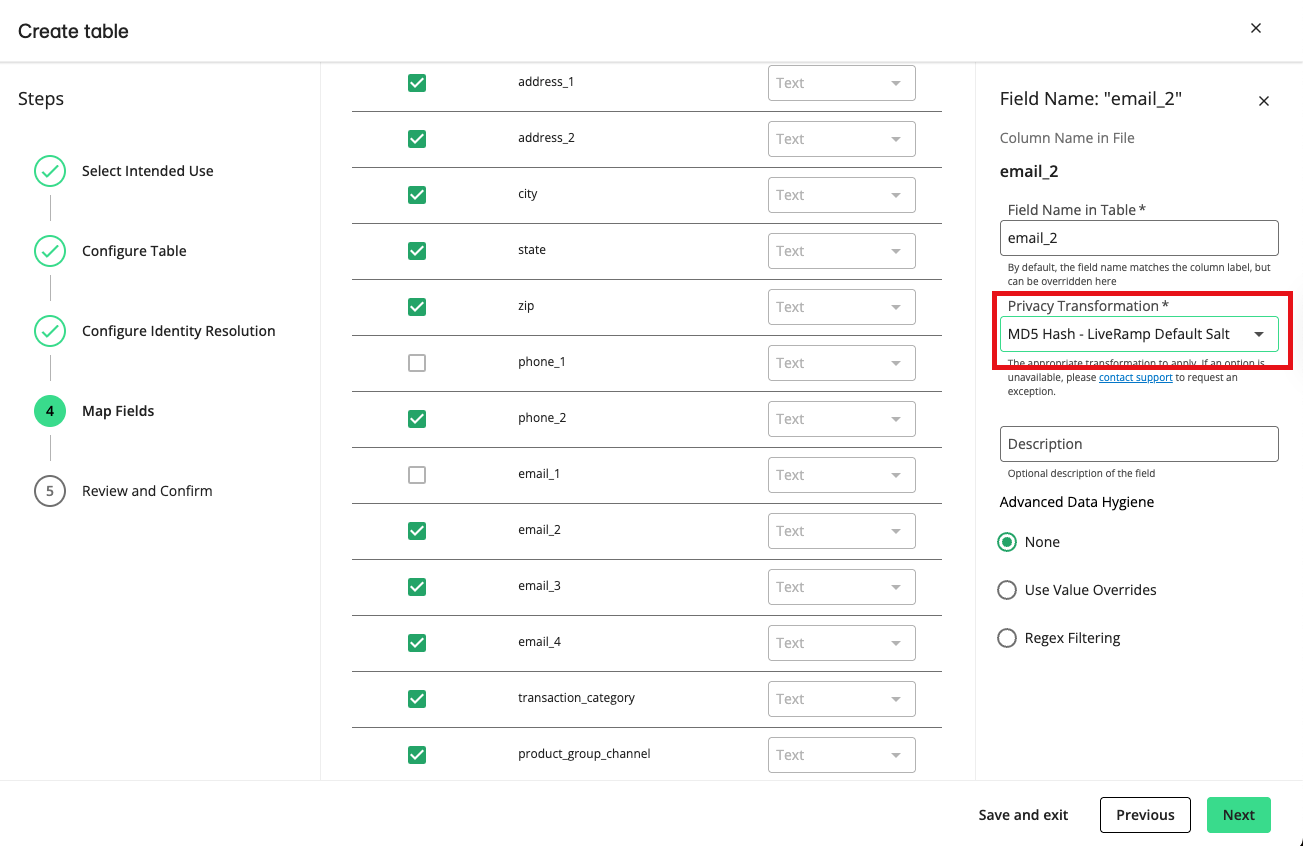Click the green caret in the Privacy Transformation selector
This screenshot has height=846, width=1303.
tap(1259, 333)
